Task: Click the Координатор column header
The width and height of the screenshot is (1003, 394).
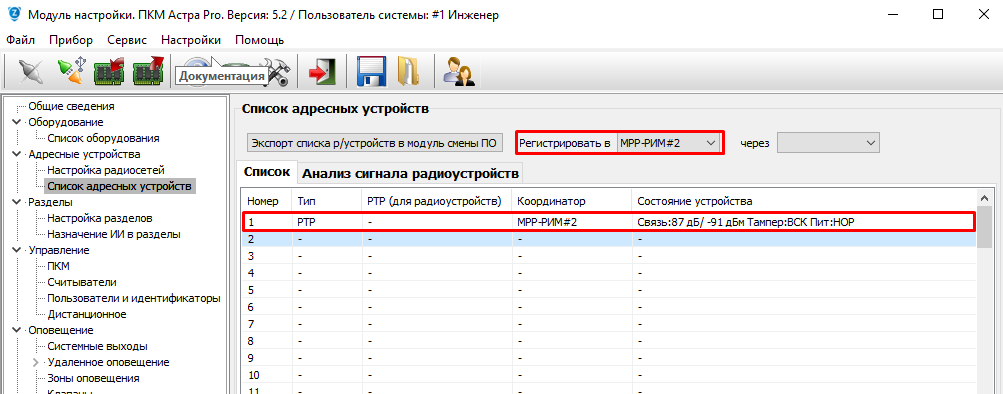Action: (572, 201)
